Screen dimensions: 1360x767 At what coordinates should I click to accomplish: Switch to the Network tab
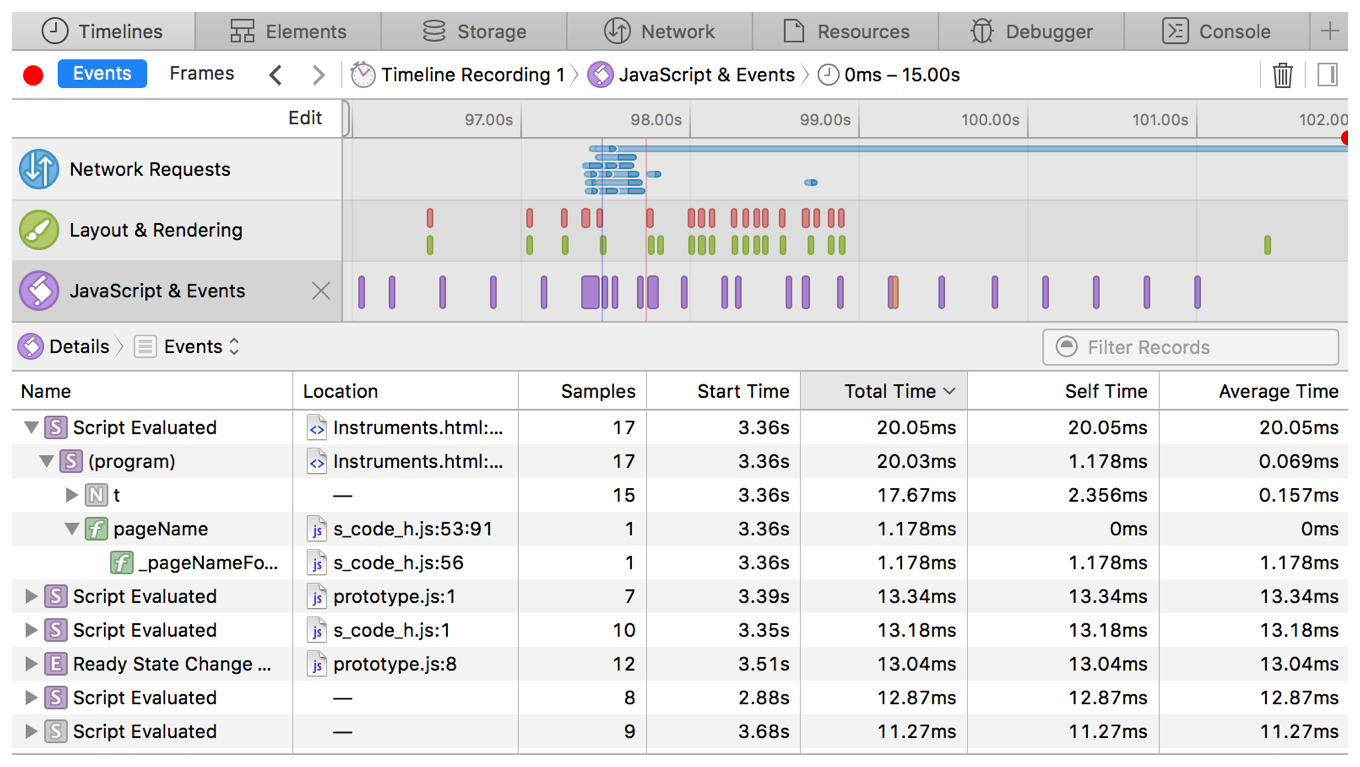pos(660,31)
